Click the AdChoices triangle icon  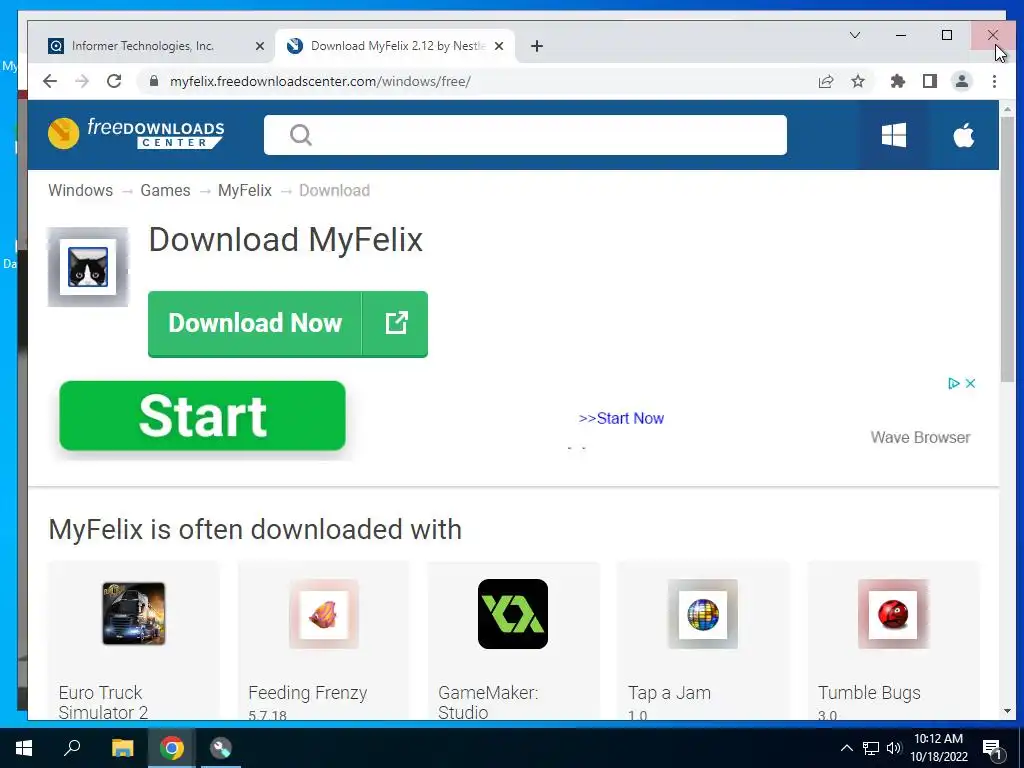[x=953, y=383]
